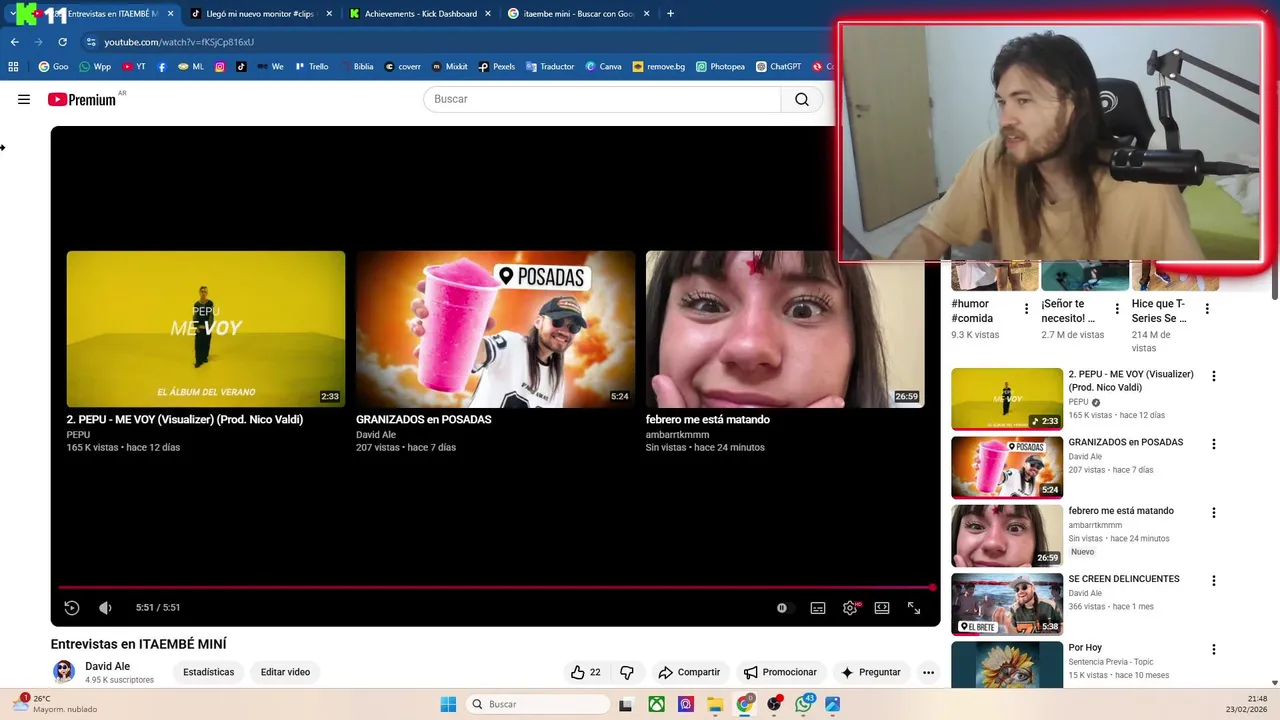This screenshot has height=720, width=1280.
Task: Click the video progress bar
Action: [x=495, y=587]
